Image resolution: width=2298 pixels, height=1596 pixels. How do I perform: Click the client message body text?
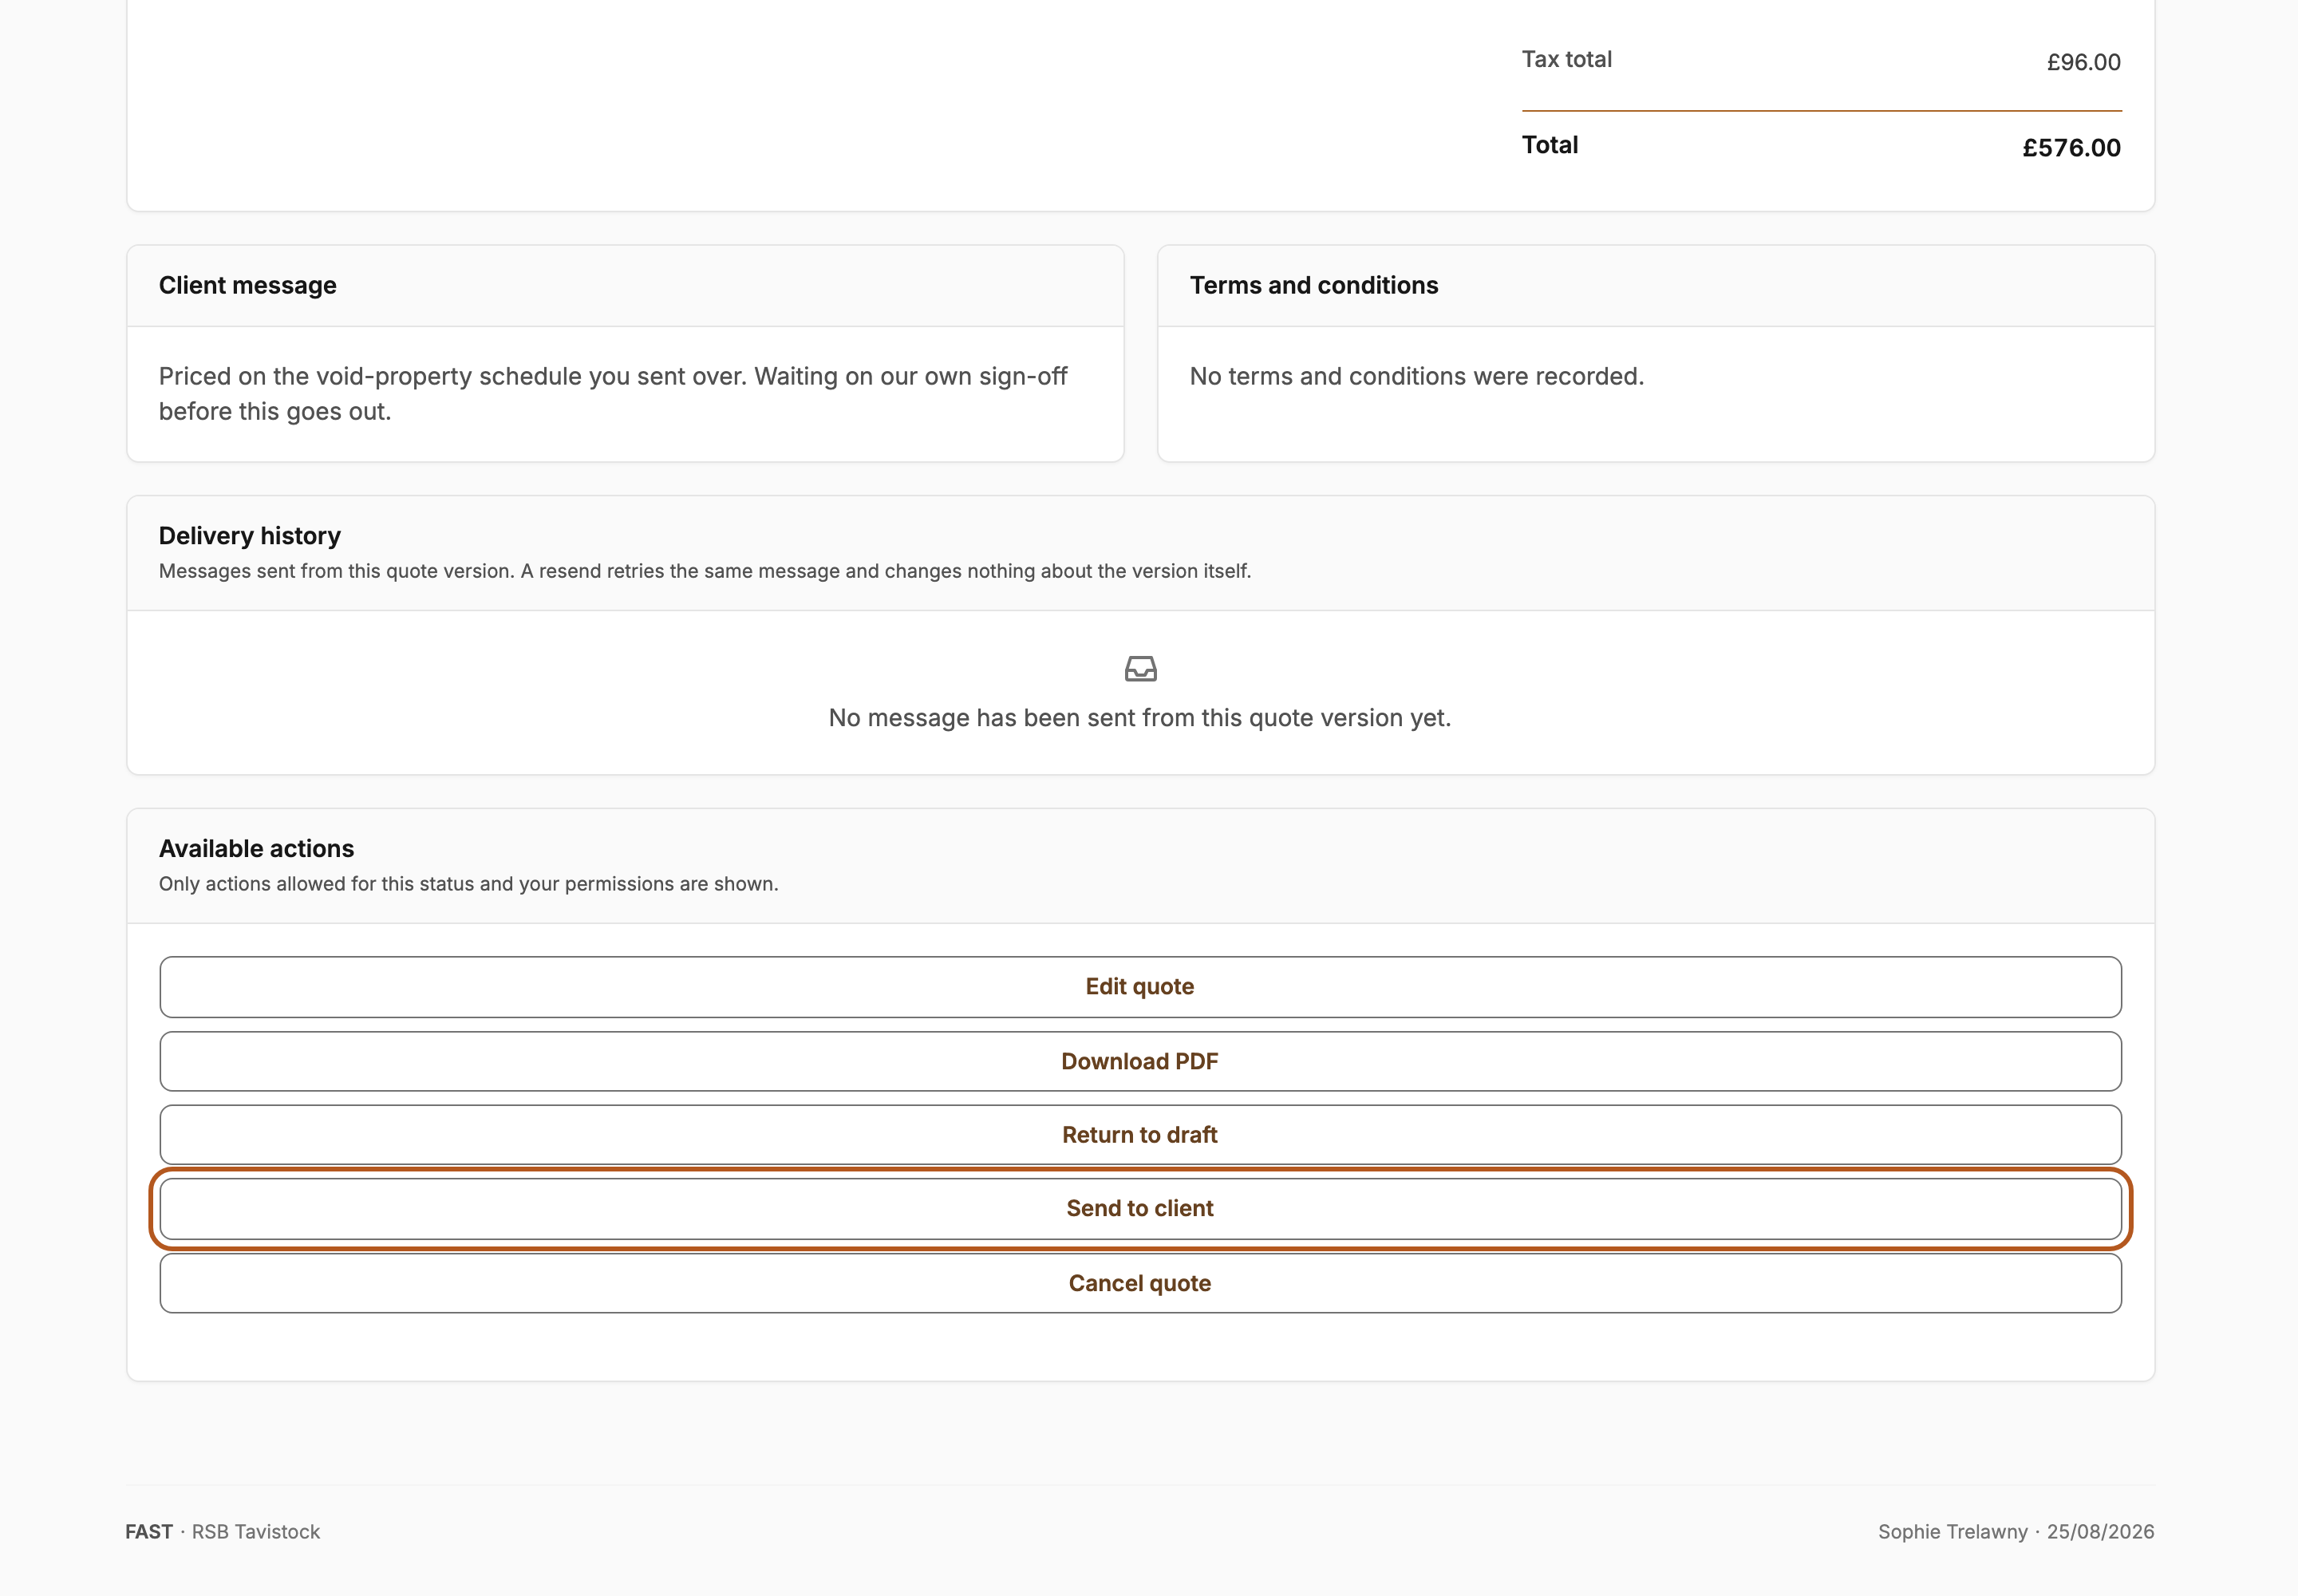[x=613, y=394]
